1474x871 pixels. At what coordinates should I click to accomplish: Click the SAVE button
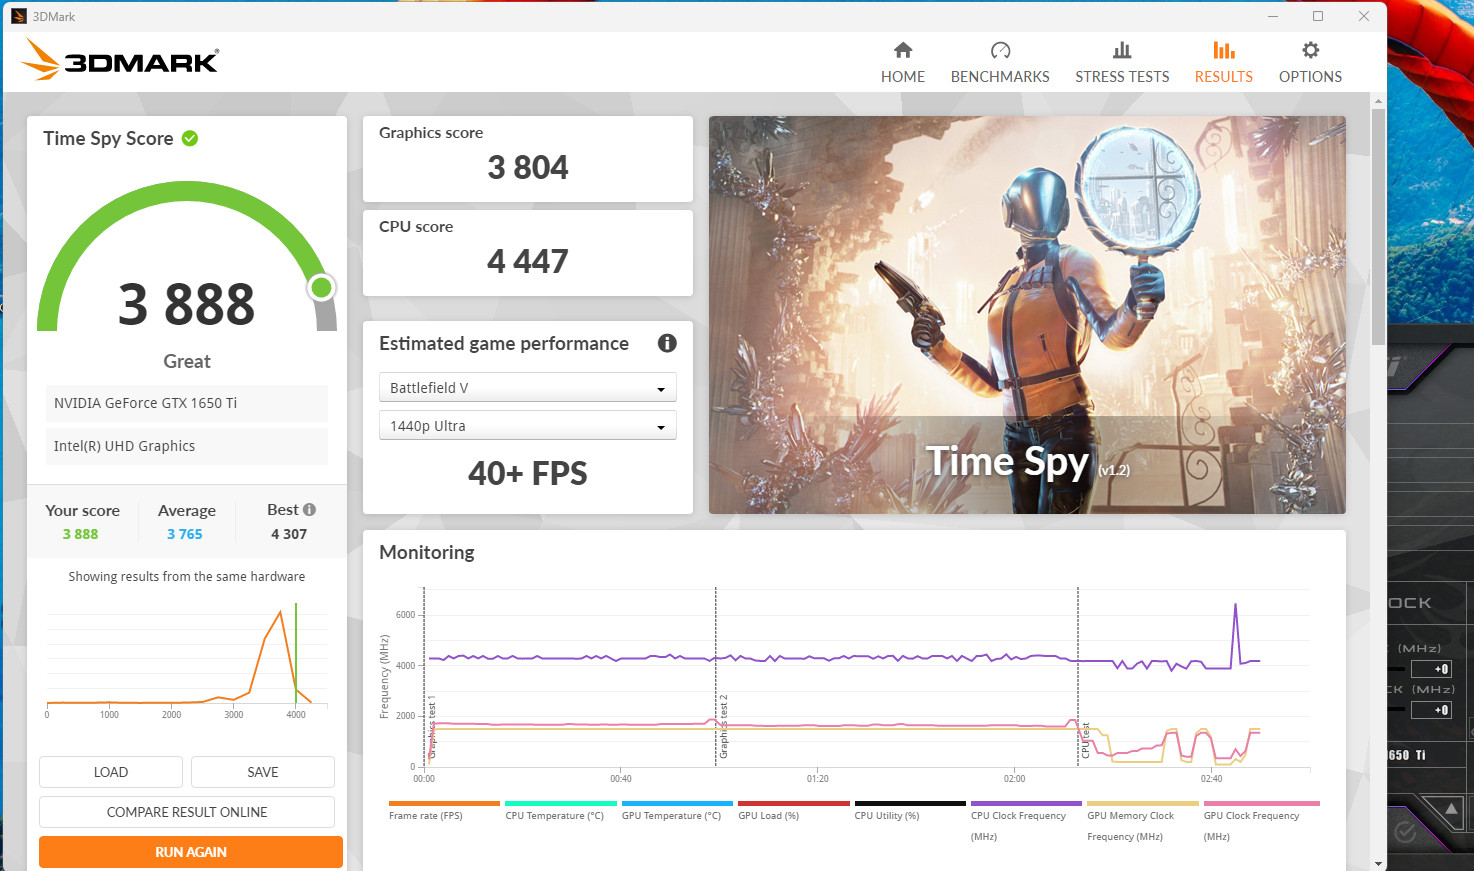pos(263,772)
